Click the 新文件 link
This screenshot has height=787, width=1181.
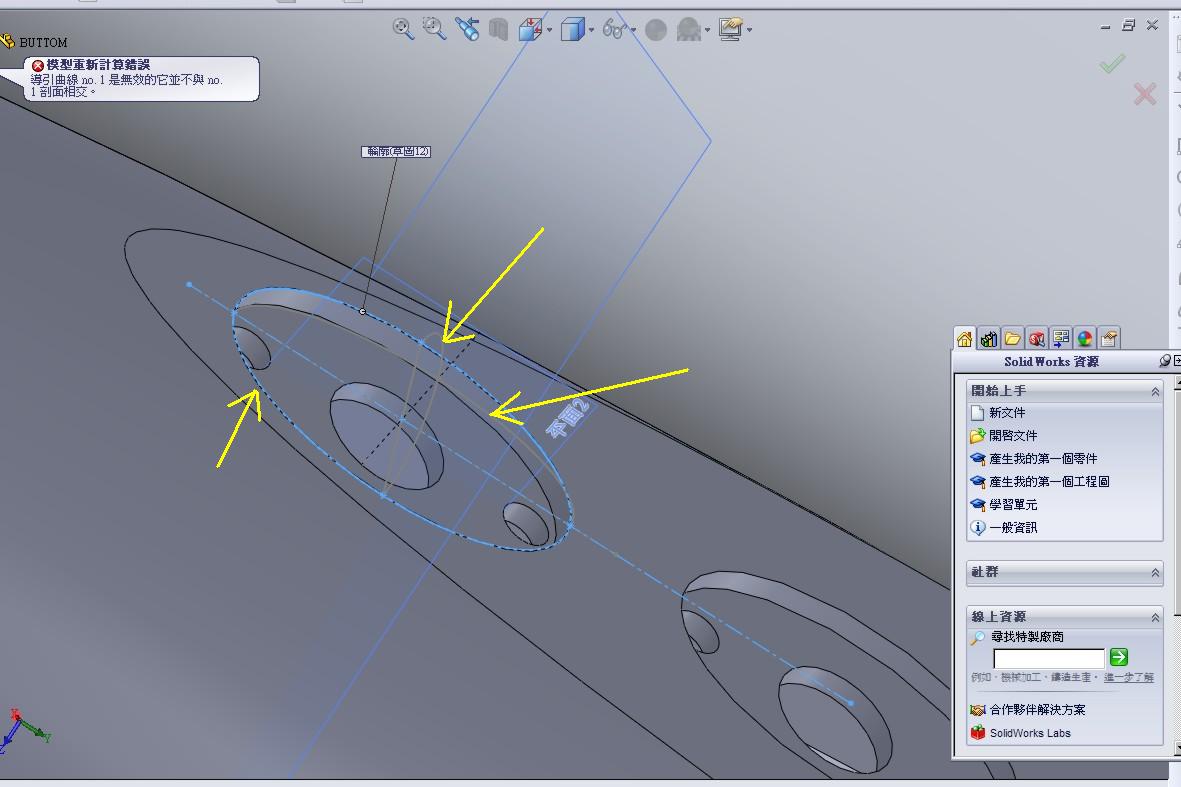click(1007, 413)
